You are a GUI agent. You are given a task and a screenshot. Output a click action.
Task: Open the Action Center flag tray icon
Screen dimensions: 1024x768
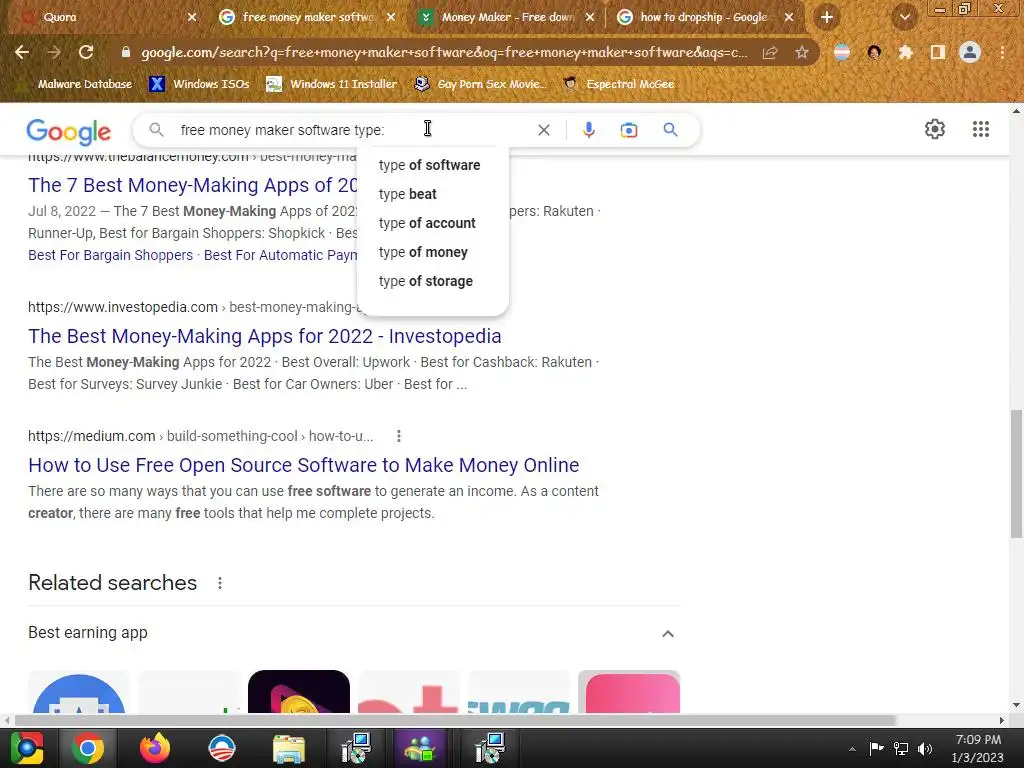click(x=876, y=748)
